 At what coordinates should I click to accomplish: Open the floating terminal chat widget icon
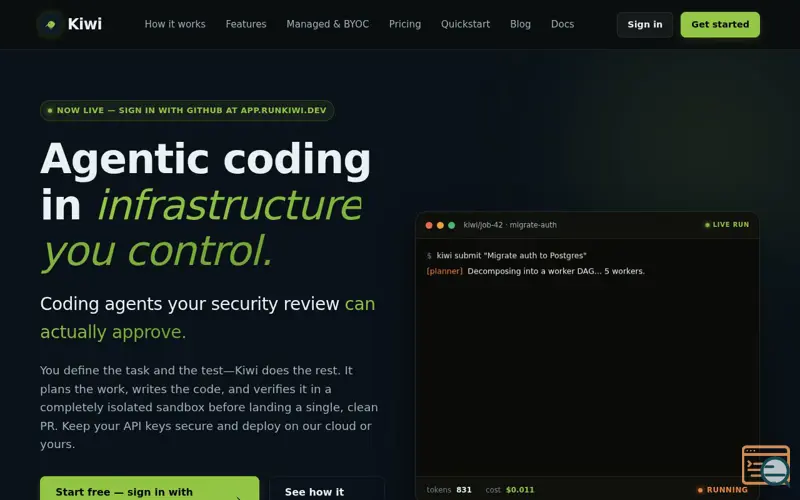pos(766,465)
